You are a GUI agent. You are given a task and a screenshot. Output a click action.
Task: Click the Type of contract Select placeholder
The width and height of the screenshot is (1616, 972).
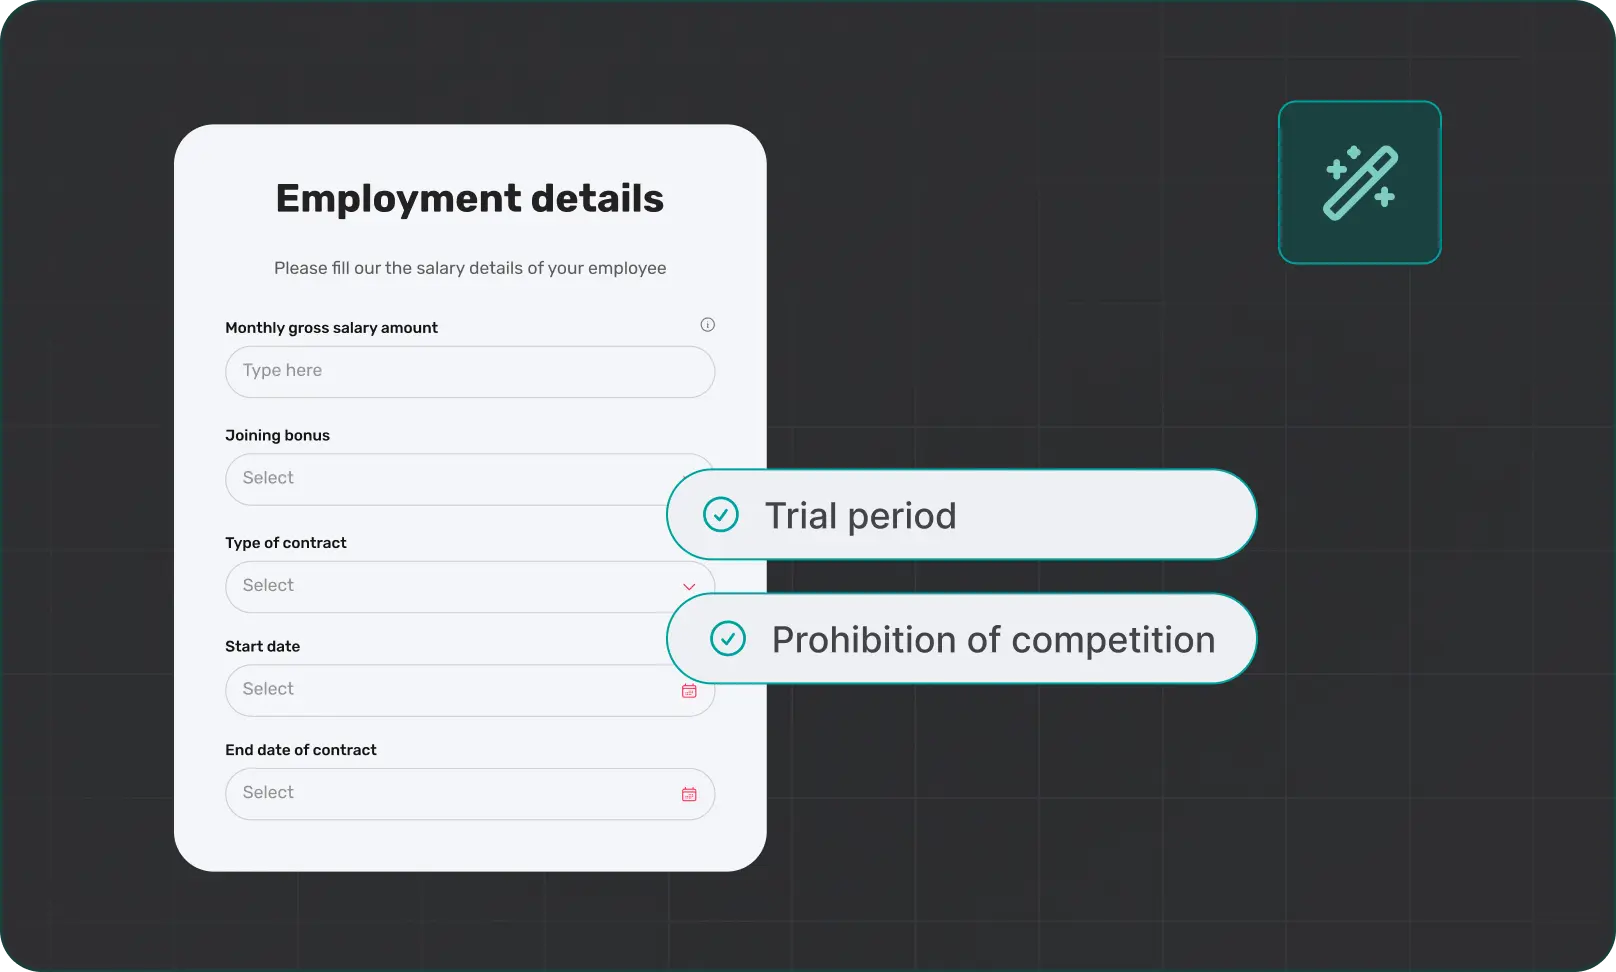(268, 586)
